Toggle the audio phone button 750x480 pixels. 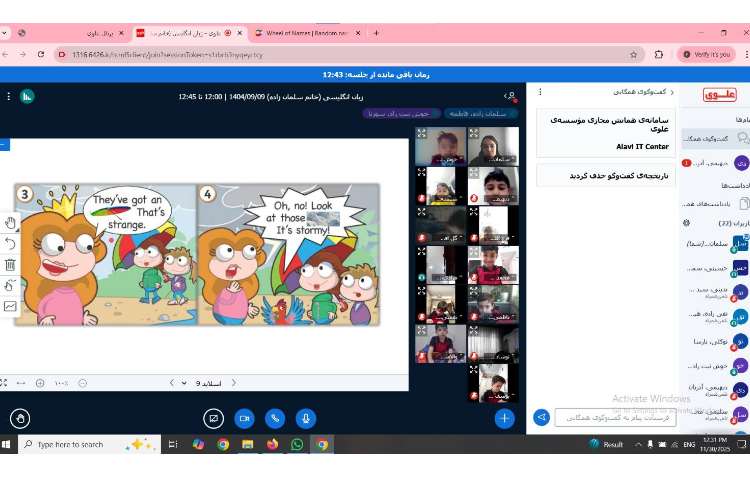pos(274,418)
